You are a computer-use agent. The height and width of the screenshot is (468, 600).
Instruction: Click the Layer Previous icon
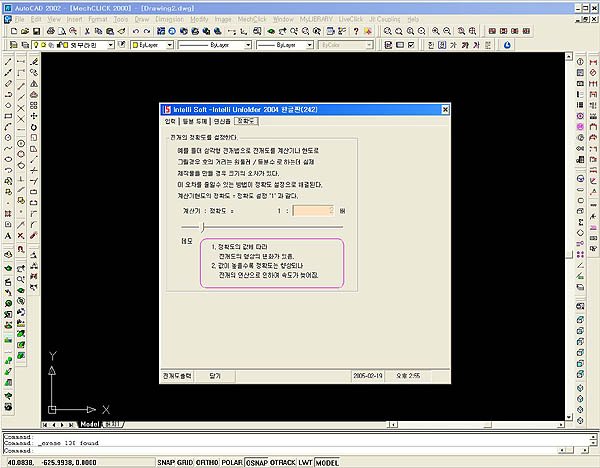[x=122, y=45]
